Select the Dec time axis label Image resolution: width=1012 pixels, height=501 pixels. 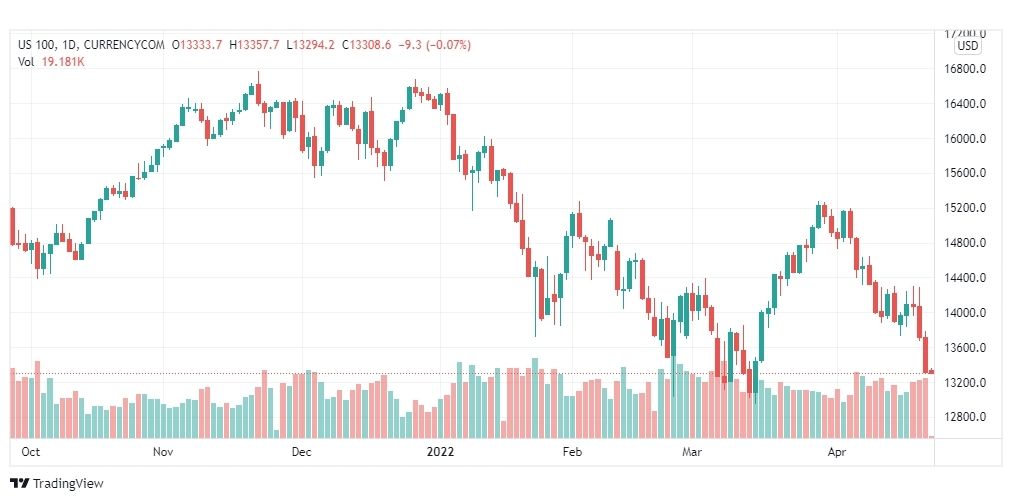tap(301, 451)
